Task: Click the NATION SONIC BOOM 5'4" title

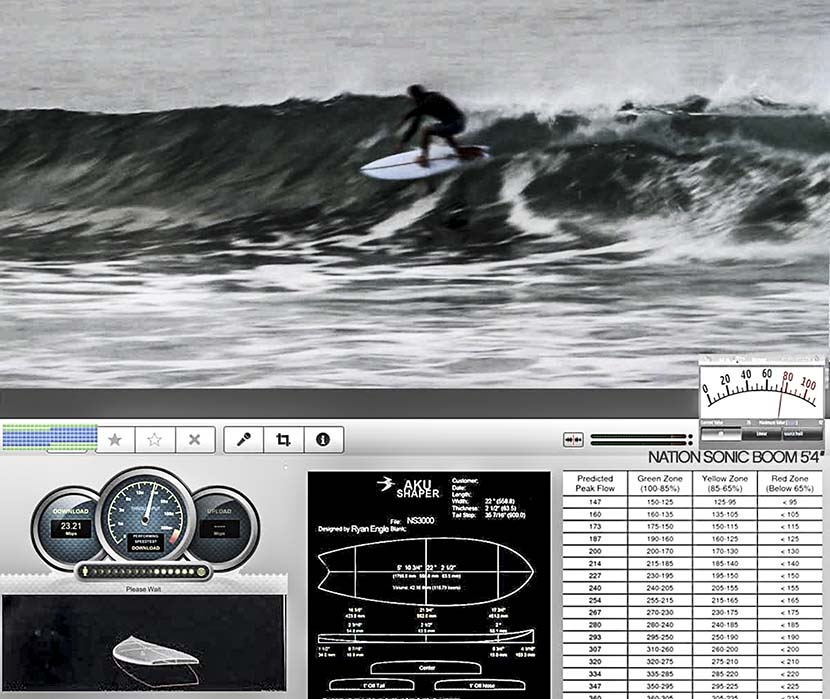Action: click(x=736, y=457)
